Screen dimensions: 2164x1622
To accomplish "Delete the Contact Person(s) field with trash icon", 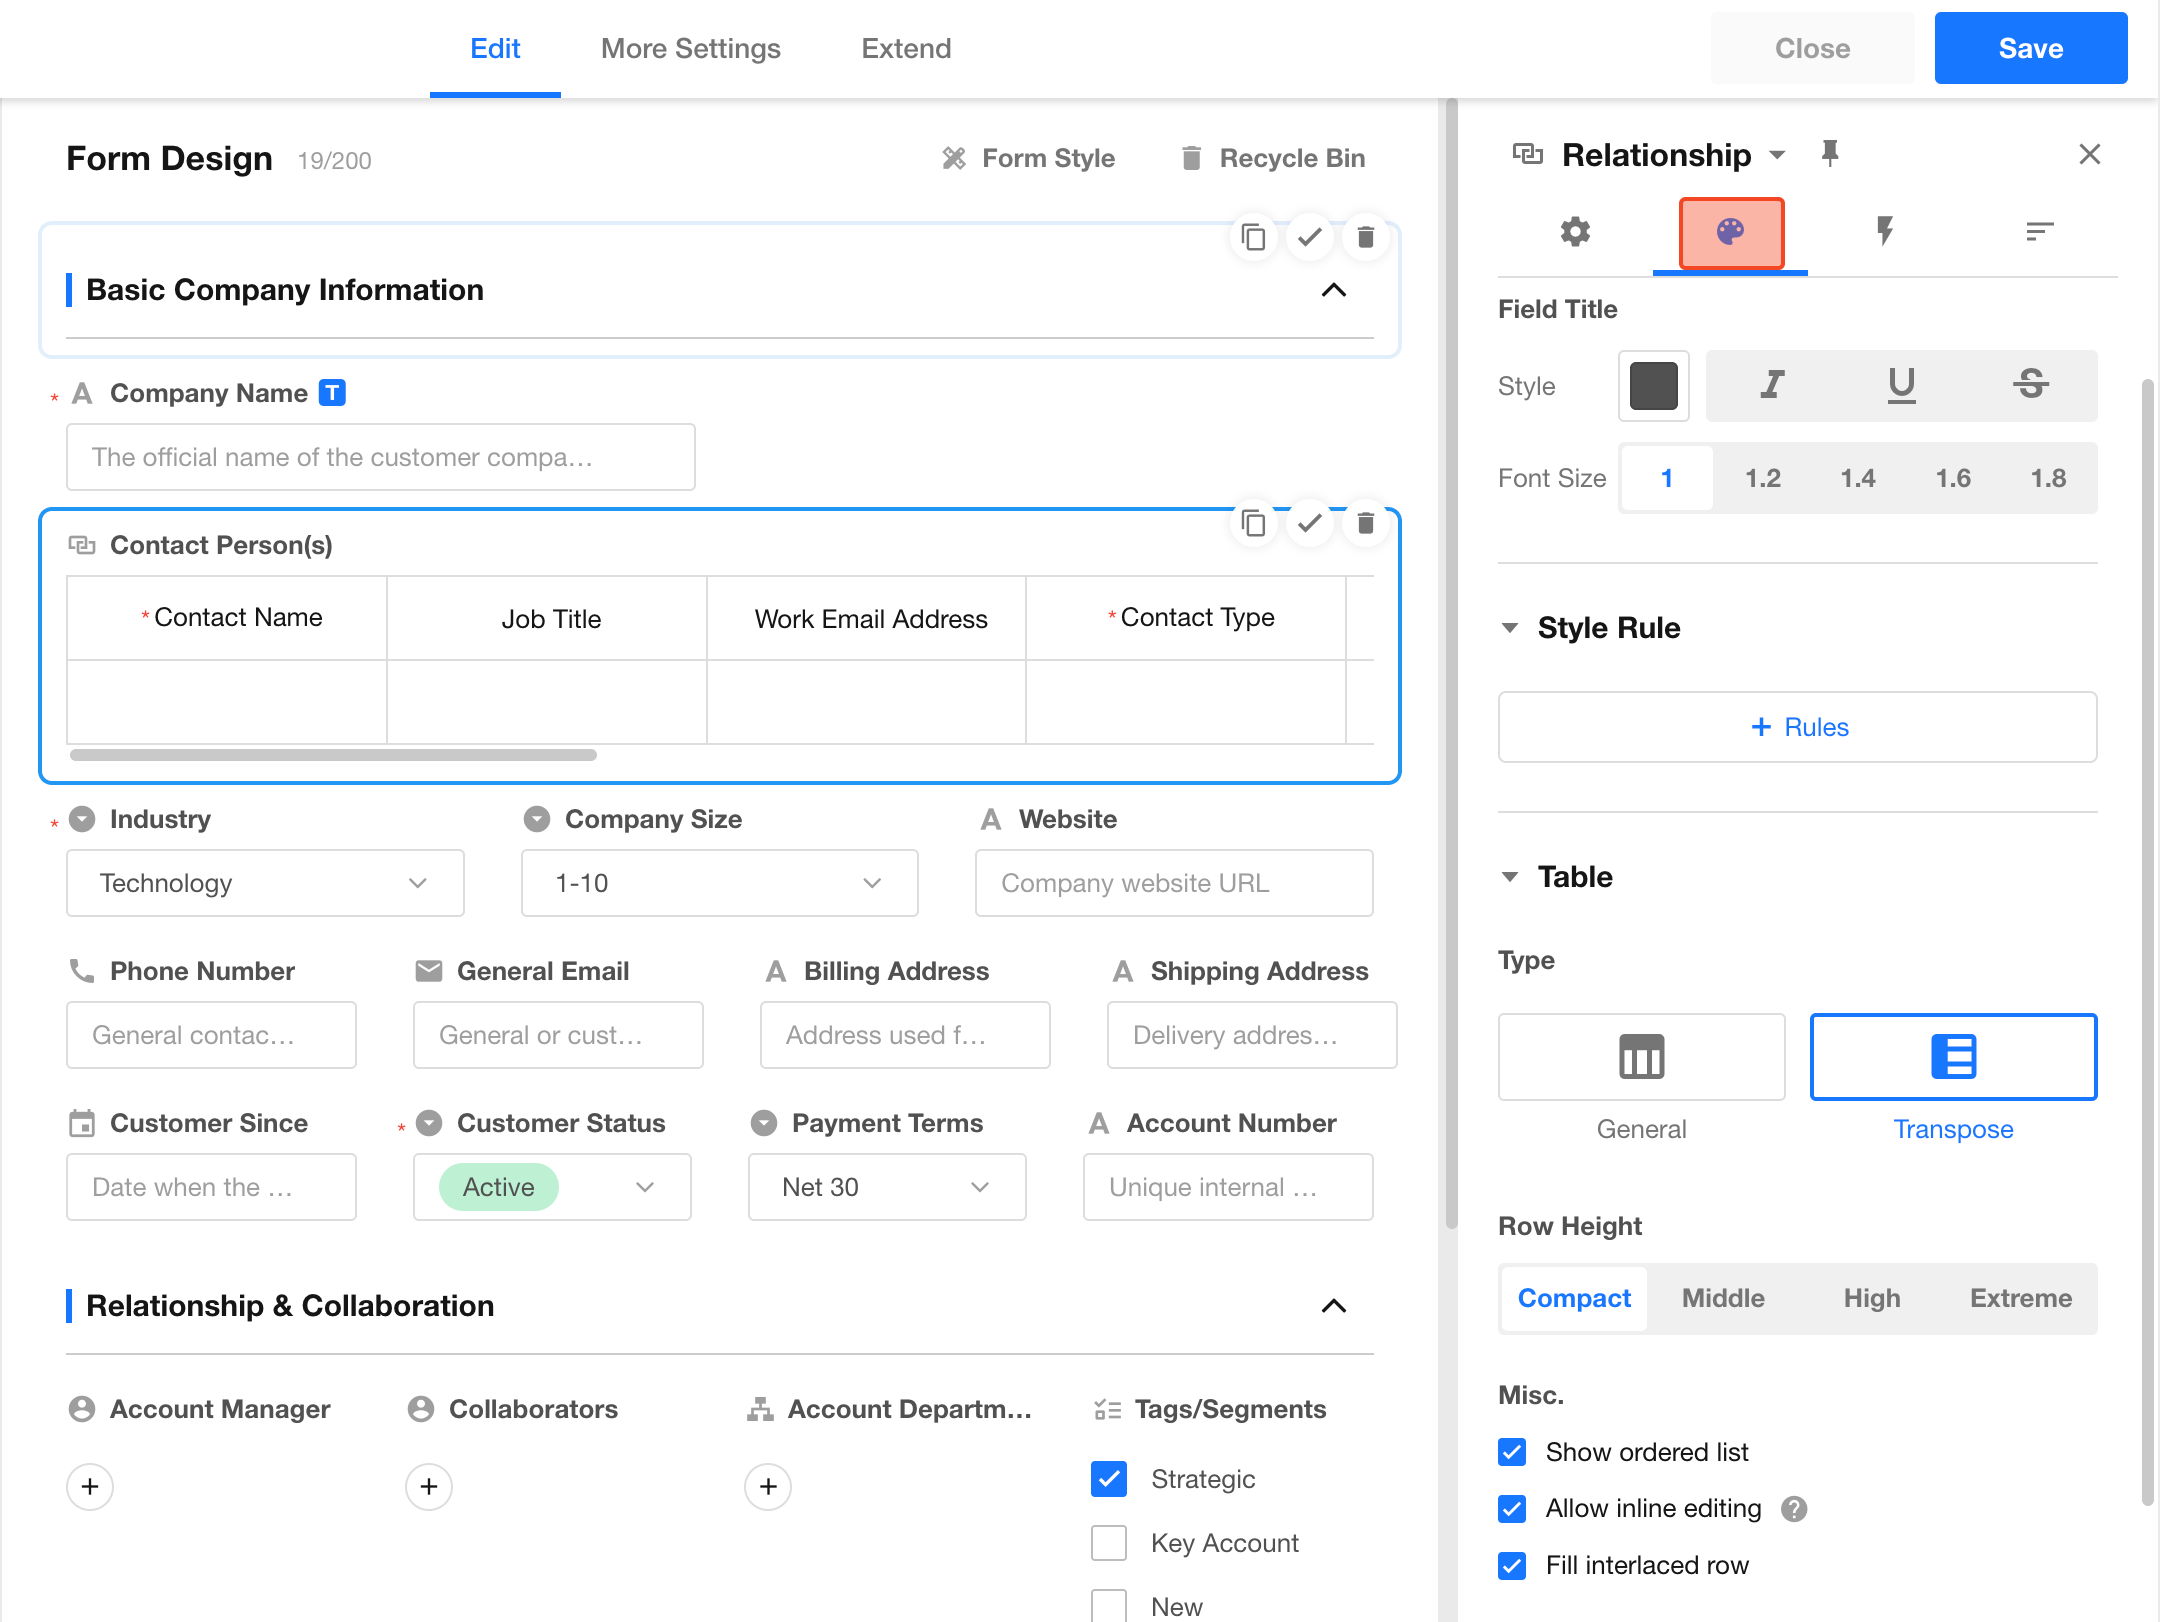I will pyautogui.click(x=1365, y=523).
